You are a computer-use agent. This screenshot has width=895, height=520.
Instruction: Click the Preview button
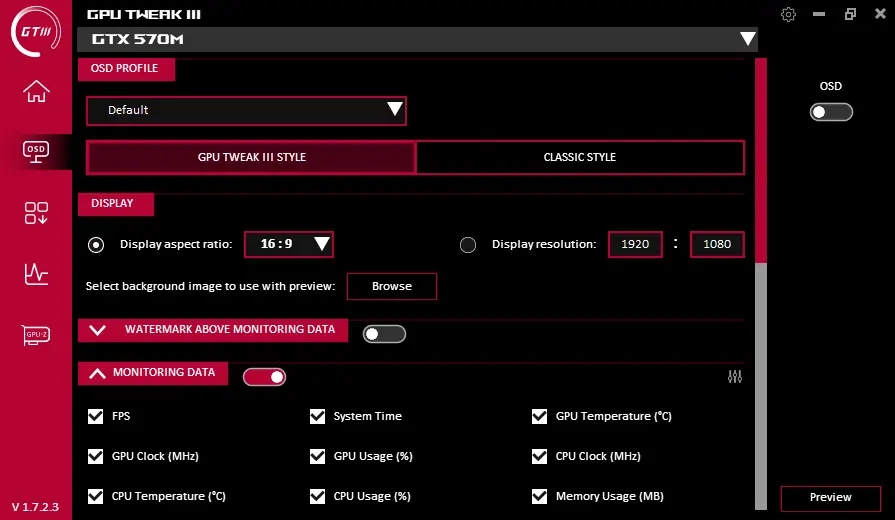(x=831, y=497)
